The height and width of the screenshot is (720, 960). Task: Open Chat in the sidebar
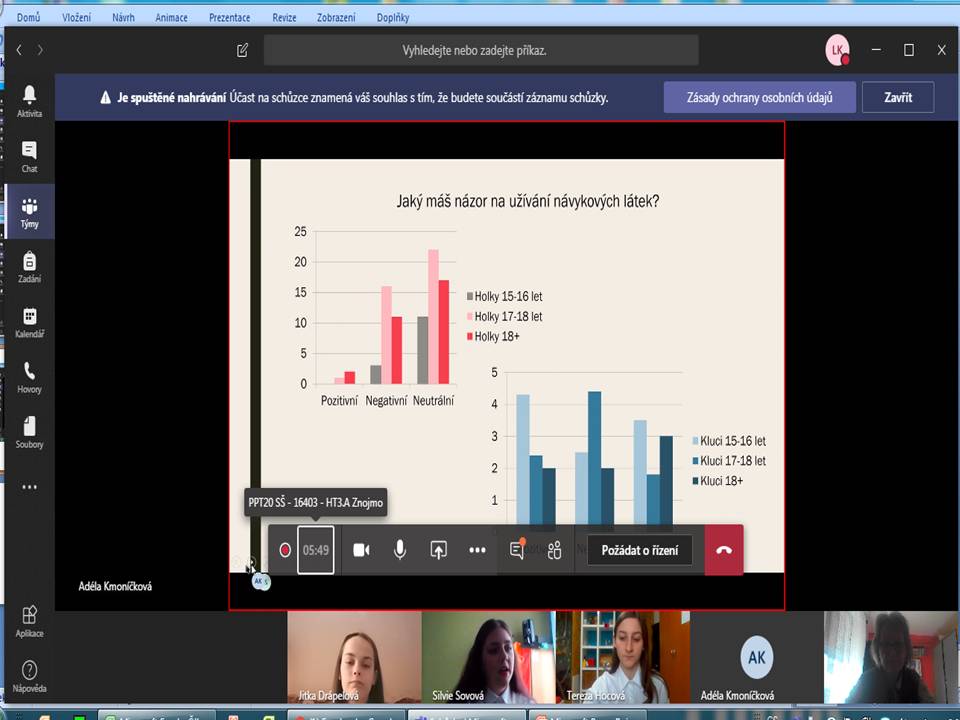coord(29,156)
